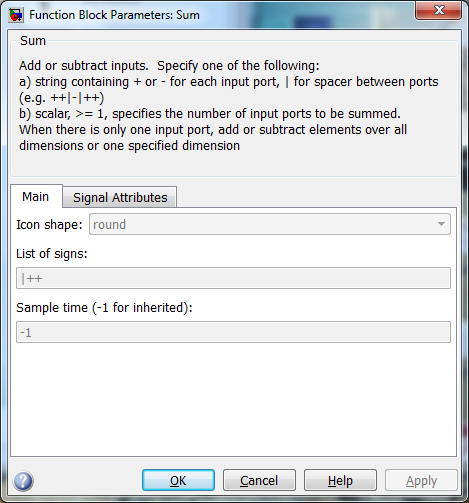The height and width of the screenshot is (503, 469).
Task: Open documentation with the Help button
Action: coord(340,480)
